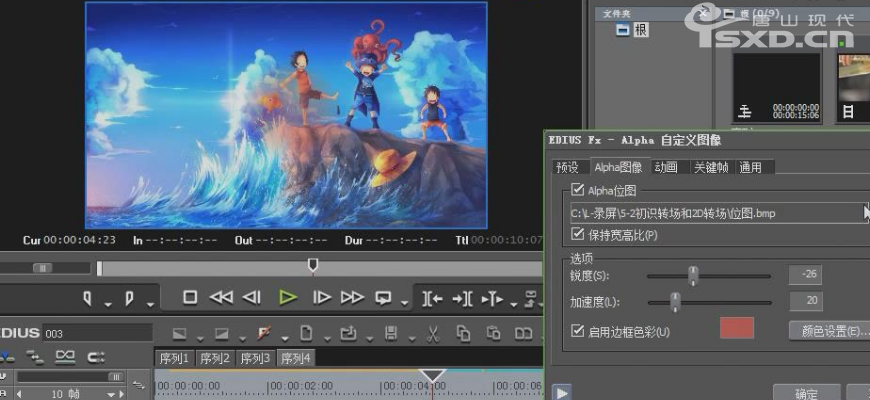Click the 颜色设置 button

[x=829, y=330]
